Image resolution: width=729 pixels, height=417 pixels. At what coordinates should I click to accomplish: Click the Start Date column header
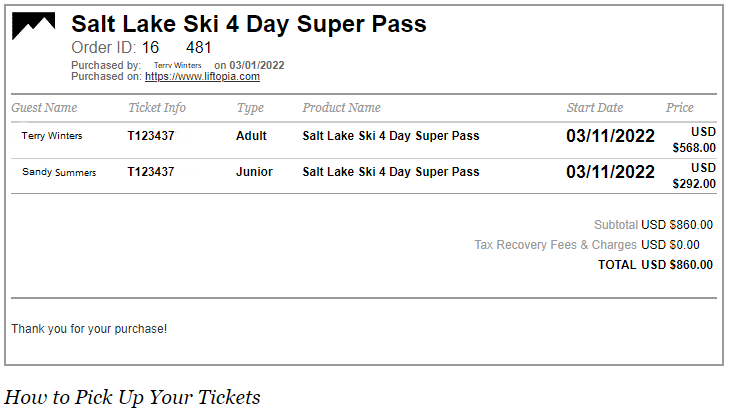point(594,108)
